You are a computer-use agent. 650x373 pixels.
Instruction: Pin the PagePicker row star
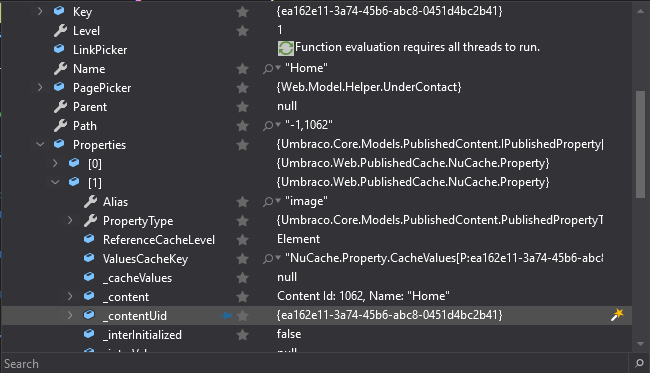click(x=243, y=87)
